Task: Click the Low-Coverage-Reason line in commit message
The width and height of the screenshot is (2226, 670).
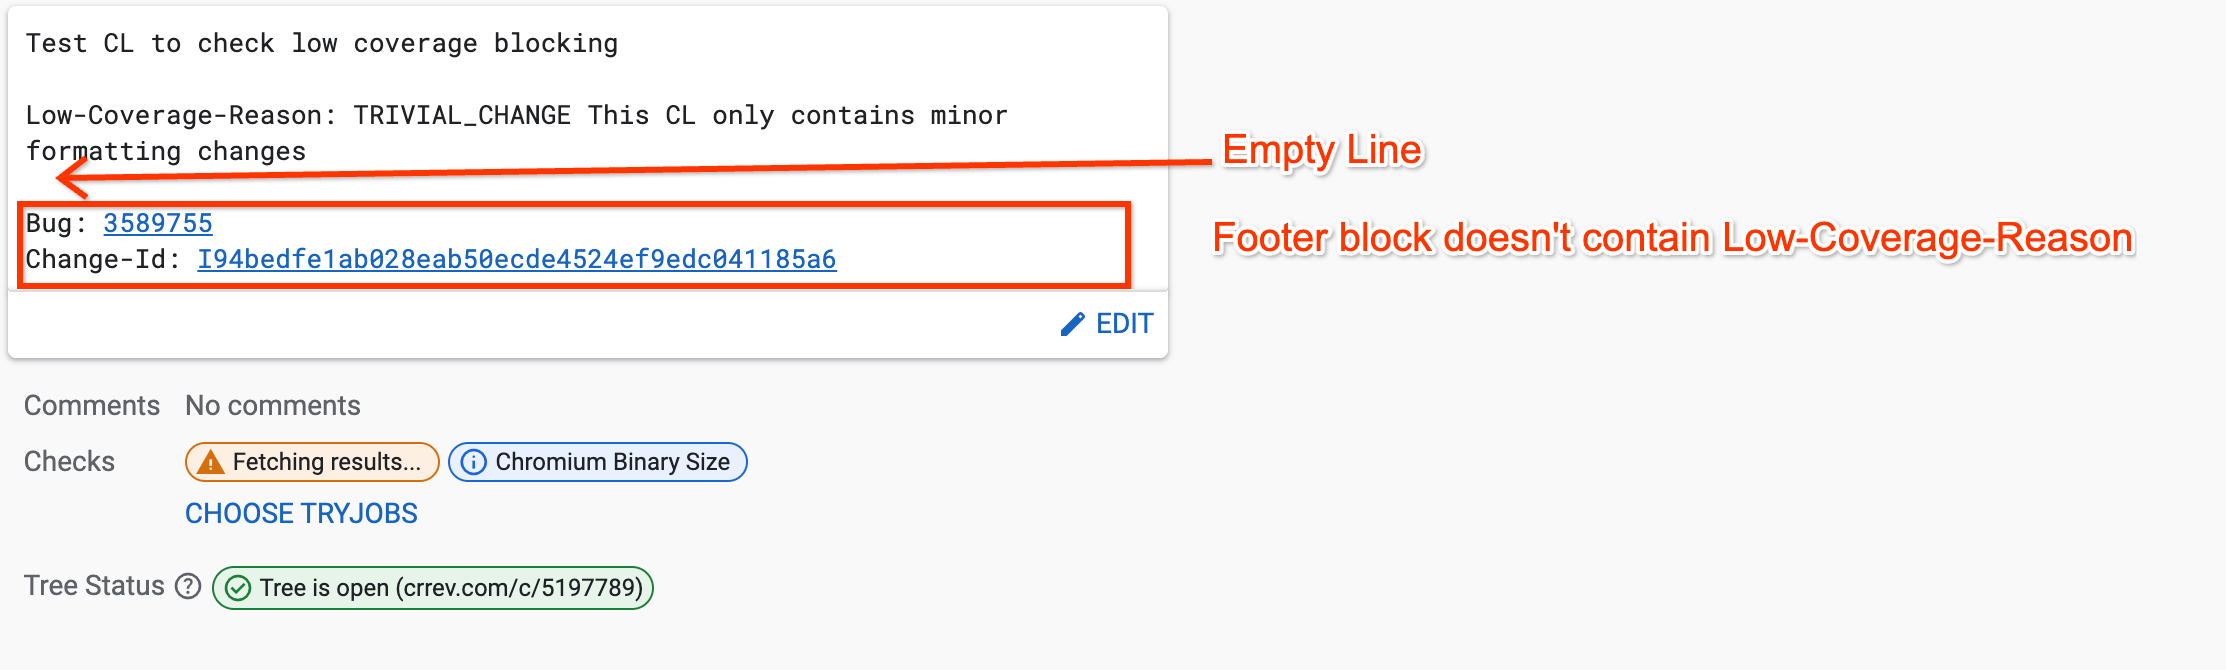Action: coord(517,115)
